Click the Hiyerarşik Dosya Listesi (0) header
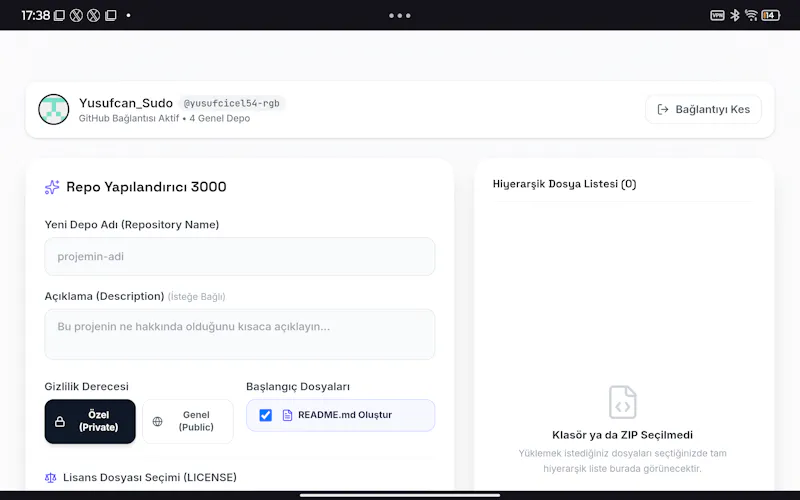Screen dimensions: 800x500 point(564,184)
